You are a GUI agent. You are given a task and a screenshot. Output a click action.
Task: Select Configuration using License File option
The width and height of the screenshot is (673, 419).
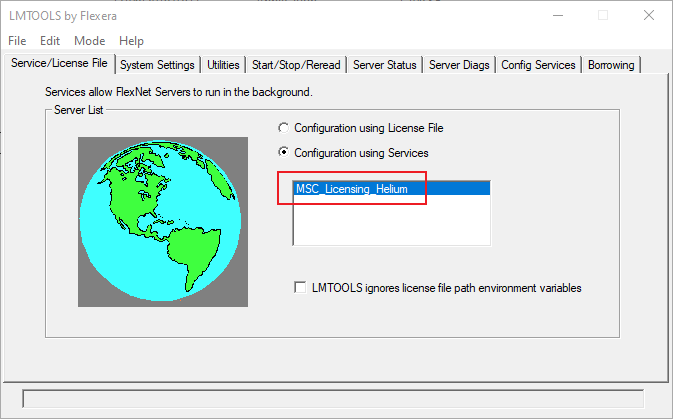point(285,128)
